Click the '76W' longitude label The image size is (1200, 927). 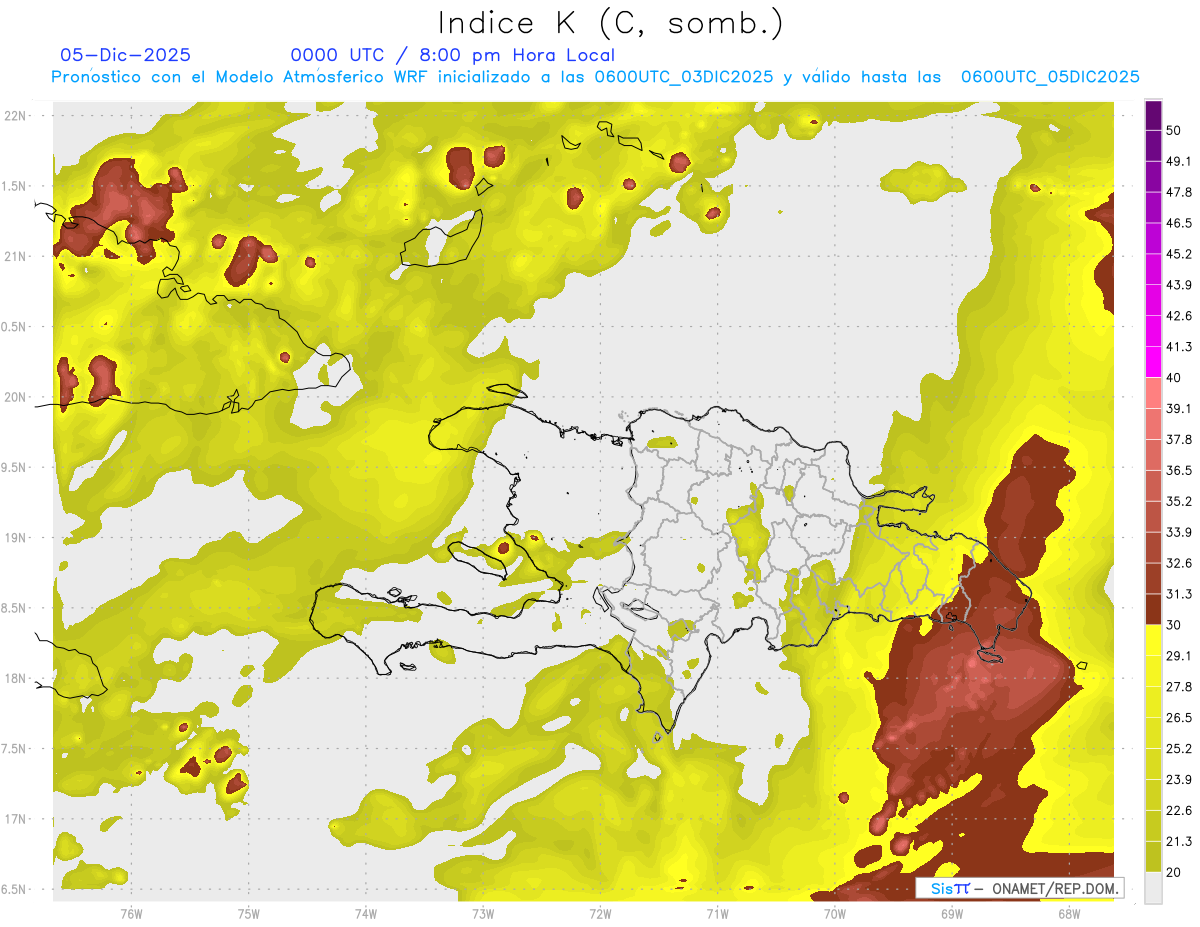point(131,913)
